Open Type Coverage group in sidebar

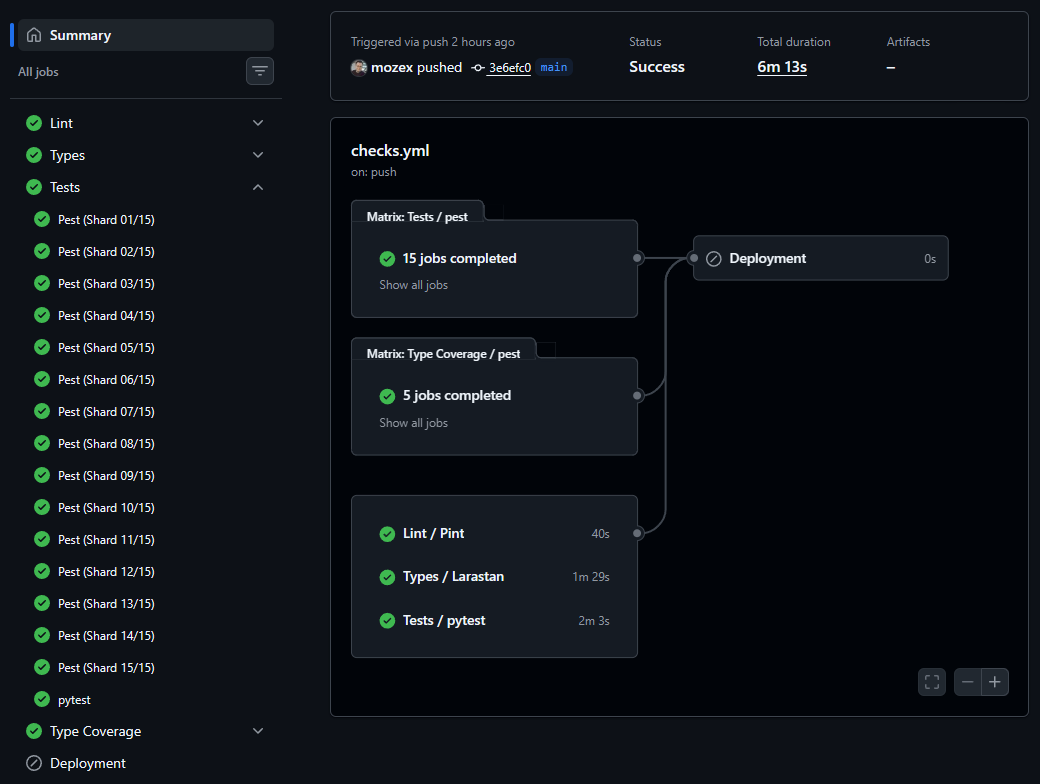point(96,731)
